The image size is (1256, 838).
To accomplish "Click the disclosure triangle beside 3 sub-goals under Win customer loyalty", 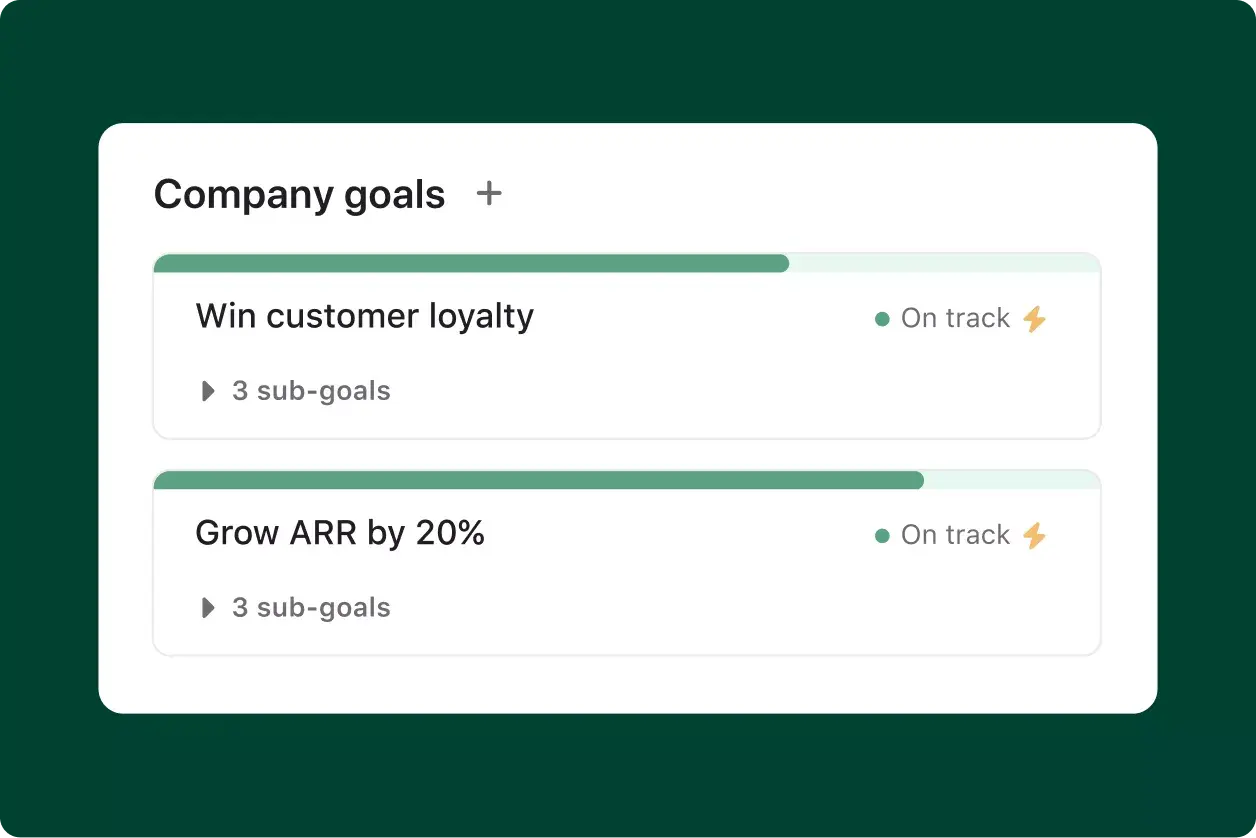I will click(207, 391).
